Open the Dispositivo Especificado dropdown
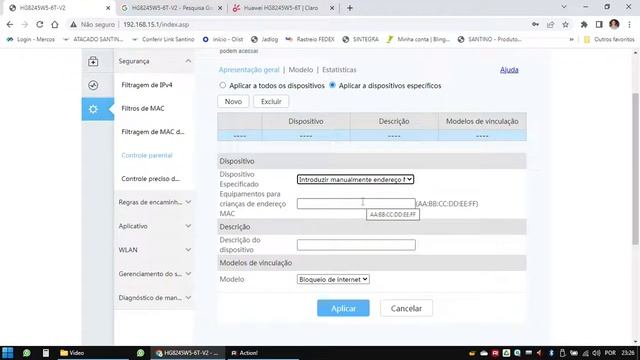 coord(355,179)
